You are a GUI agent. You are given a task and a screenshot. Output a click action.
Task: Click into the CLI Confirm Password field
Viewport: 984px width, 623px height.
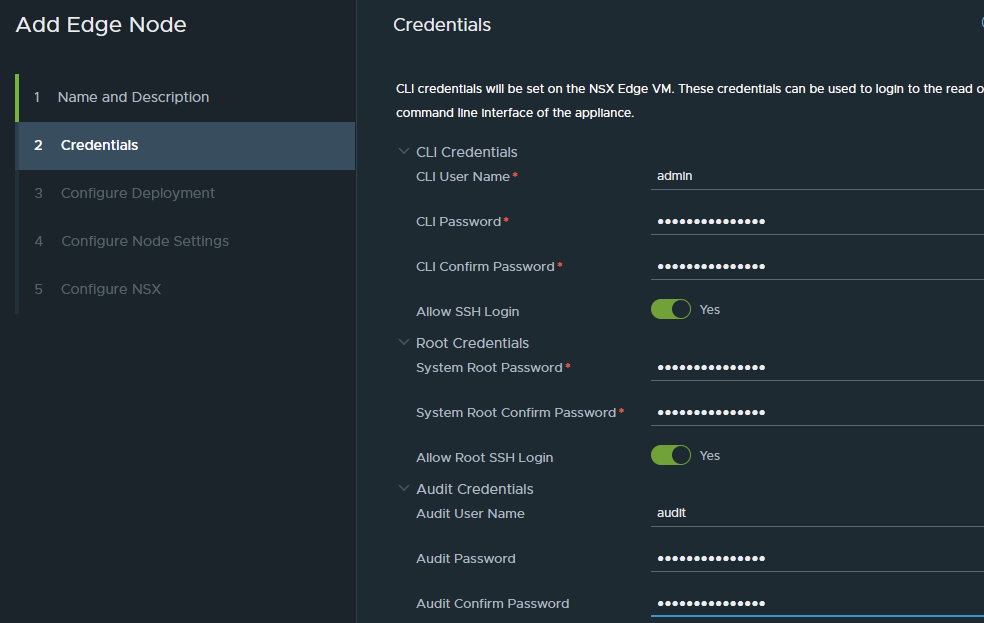[815, 266]
